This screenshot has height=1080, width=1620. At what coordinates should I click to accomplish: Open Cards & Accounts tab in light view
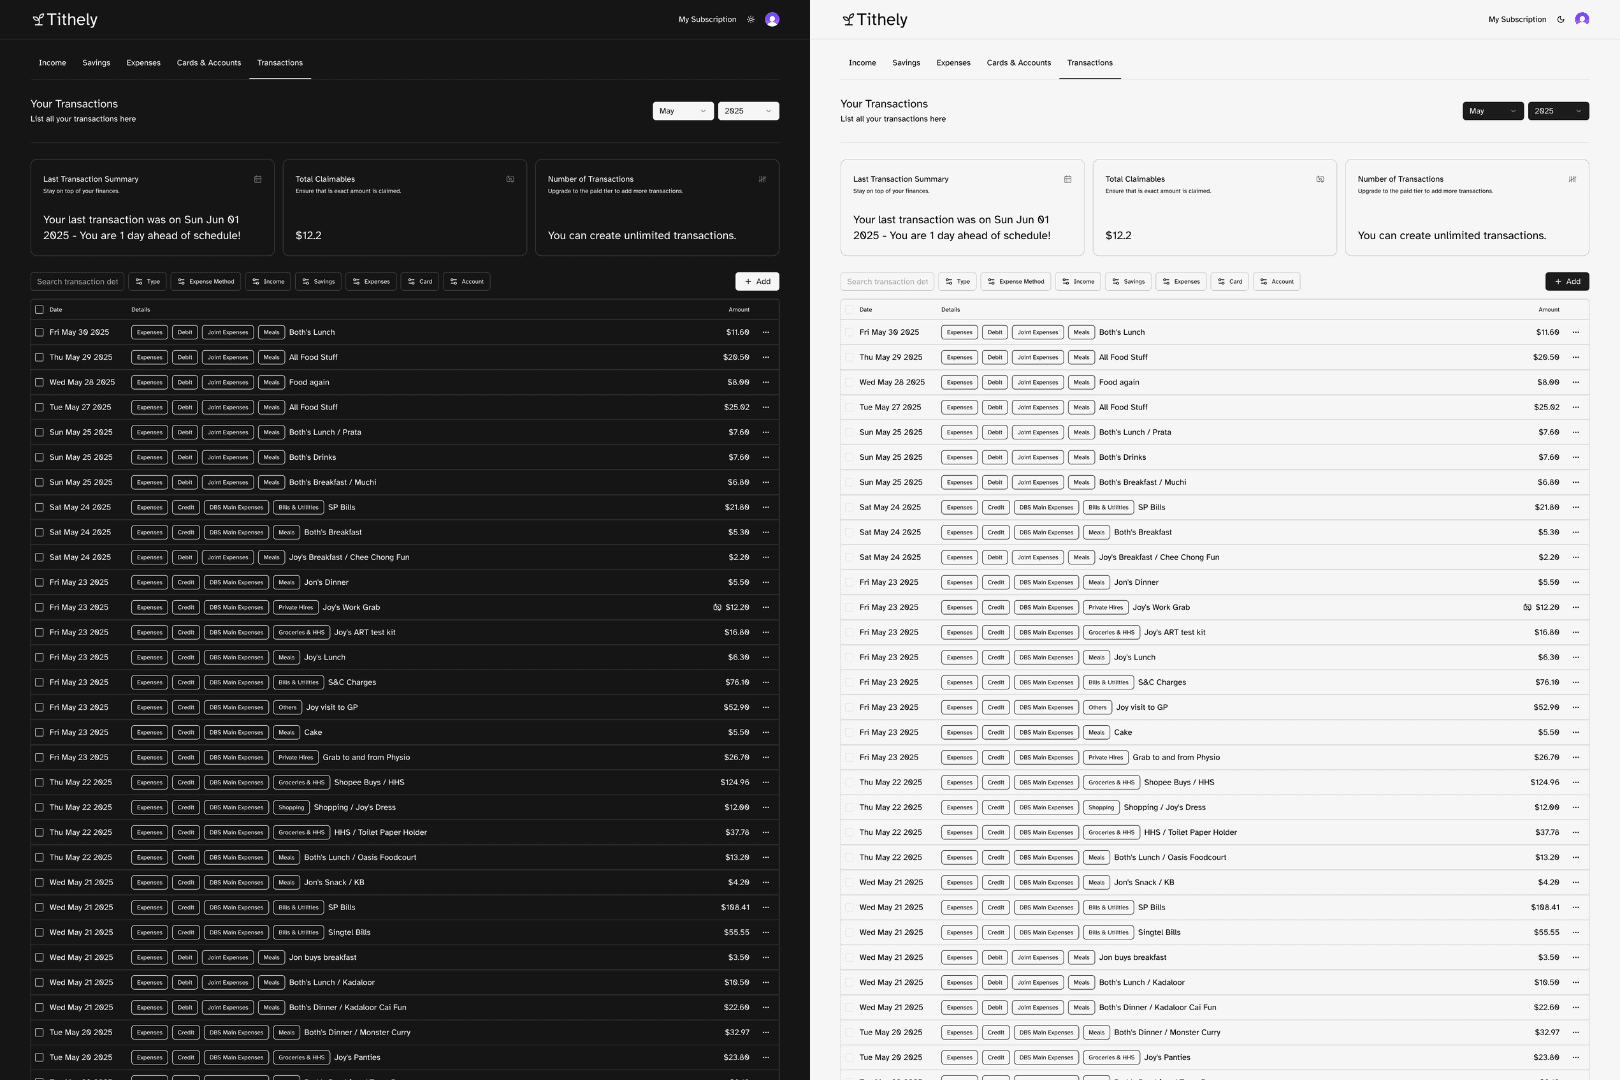click(1019, 63)
